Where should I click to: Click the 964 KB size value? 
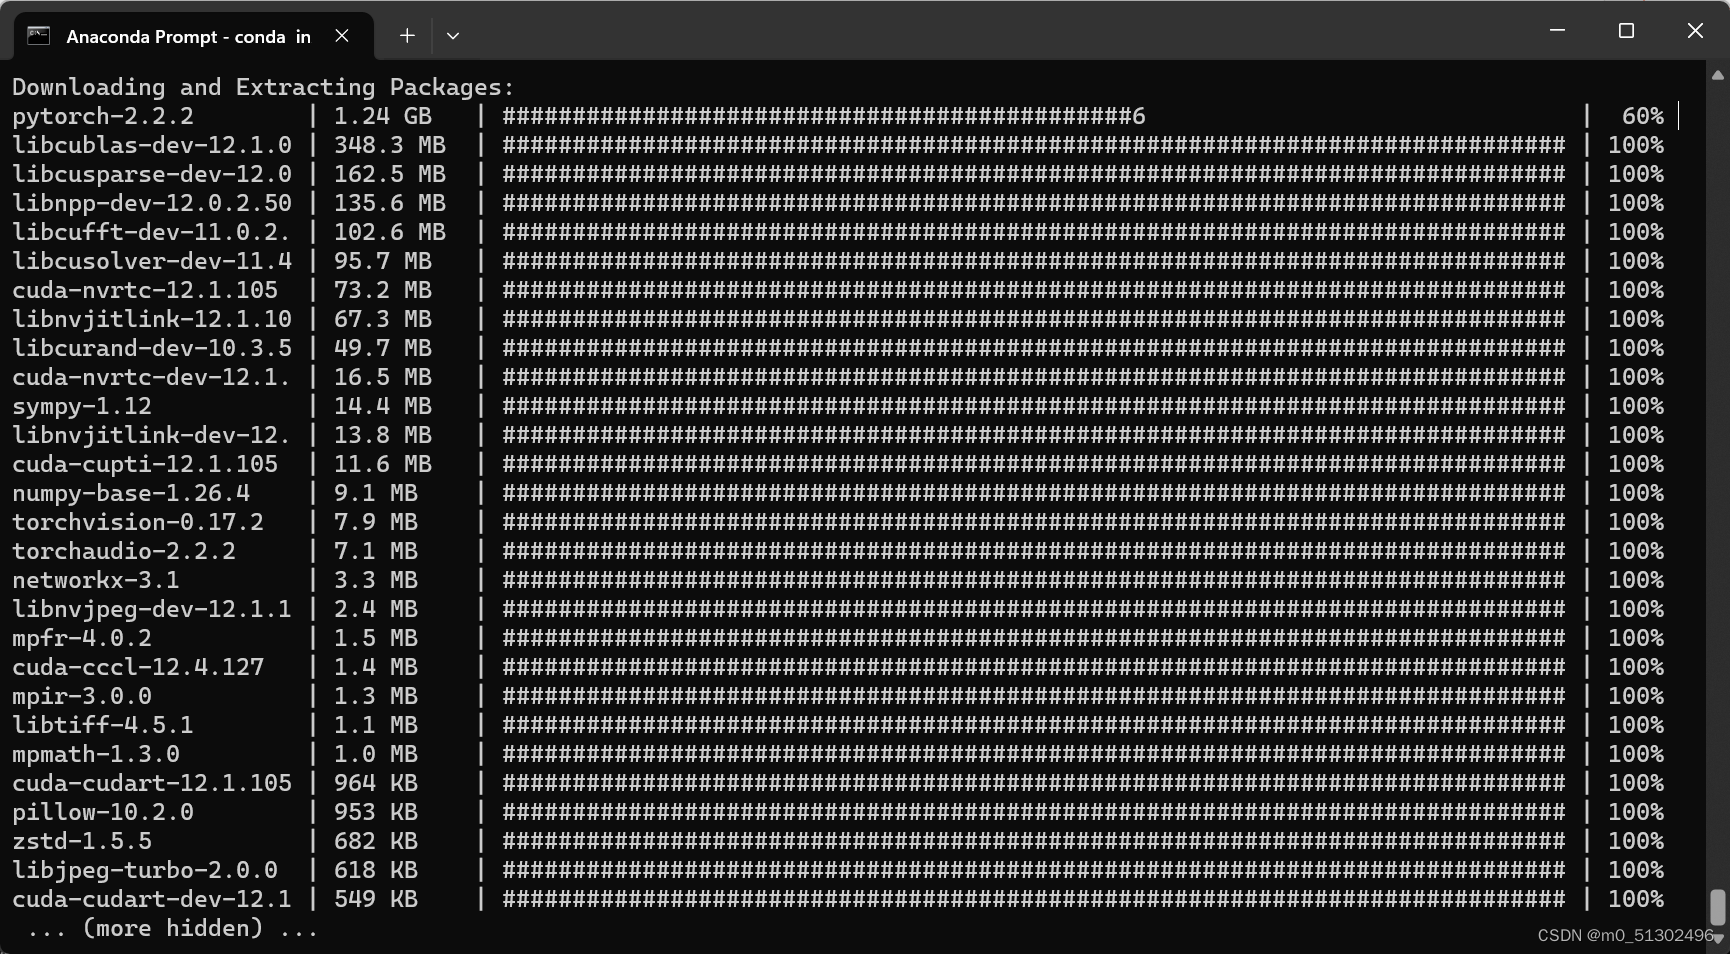click(376, 783)
